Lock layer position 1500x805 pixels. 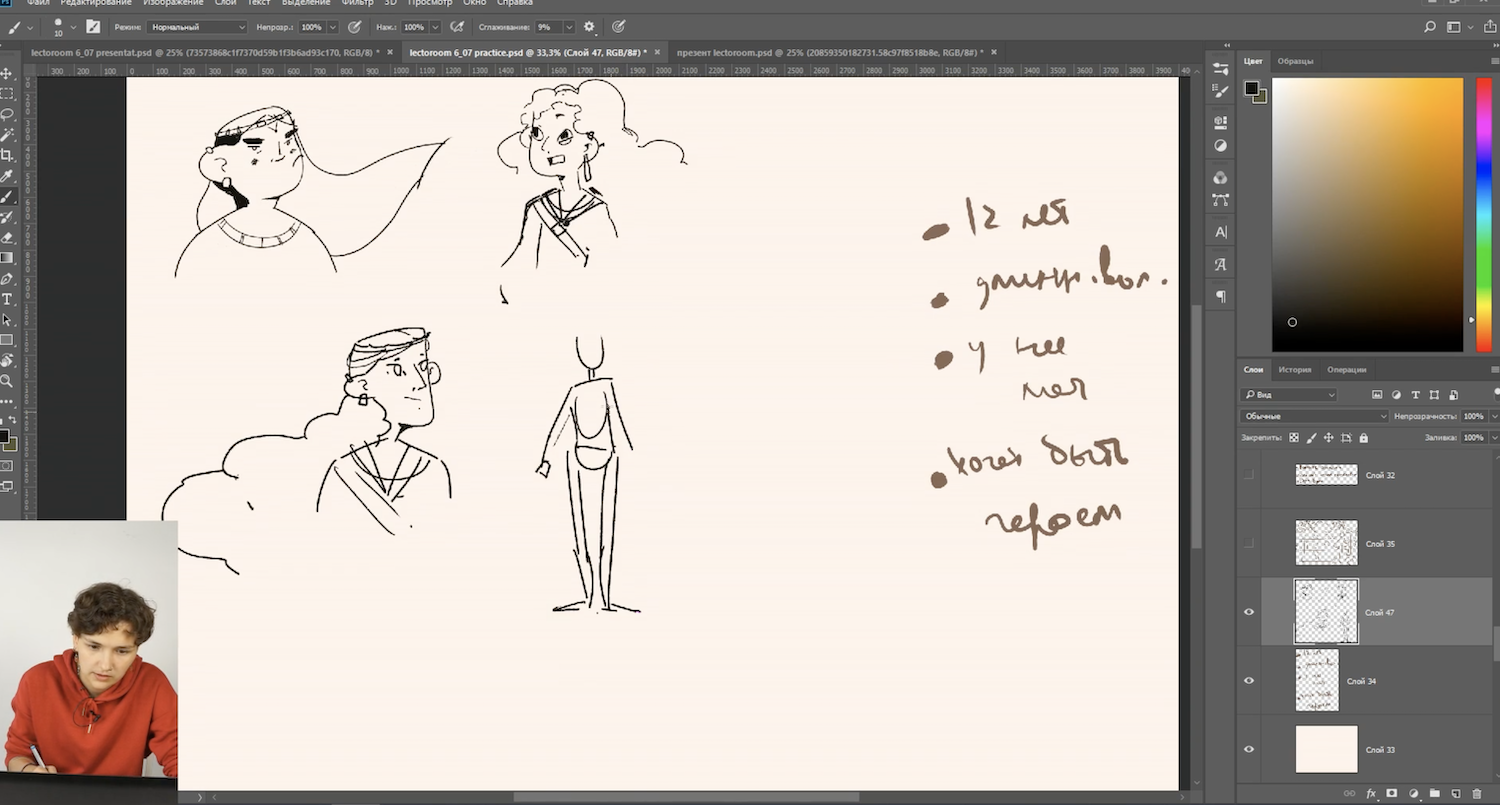point(1329,438)
